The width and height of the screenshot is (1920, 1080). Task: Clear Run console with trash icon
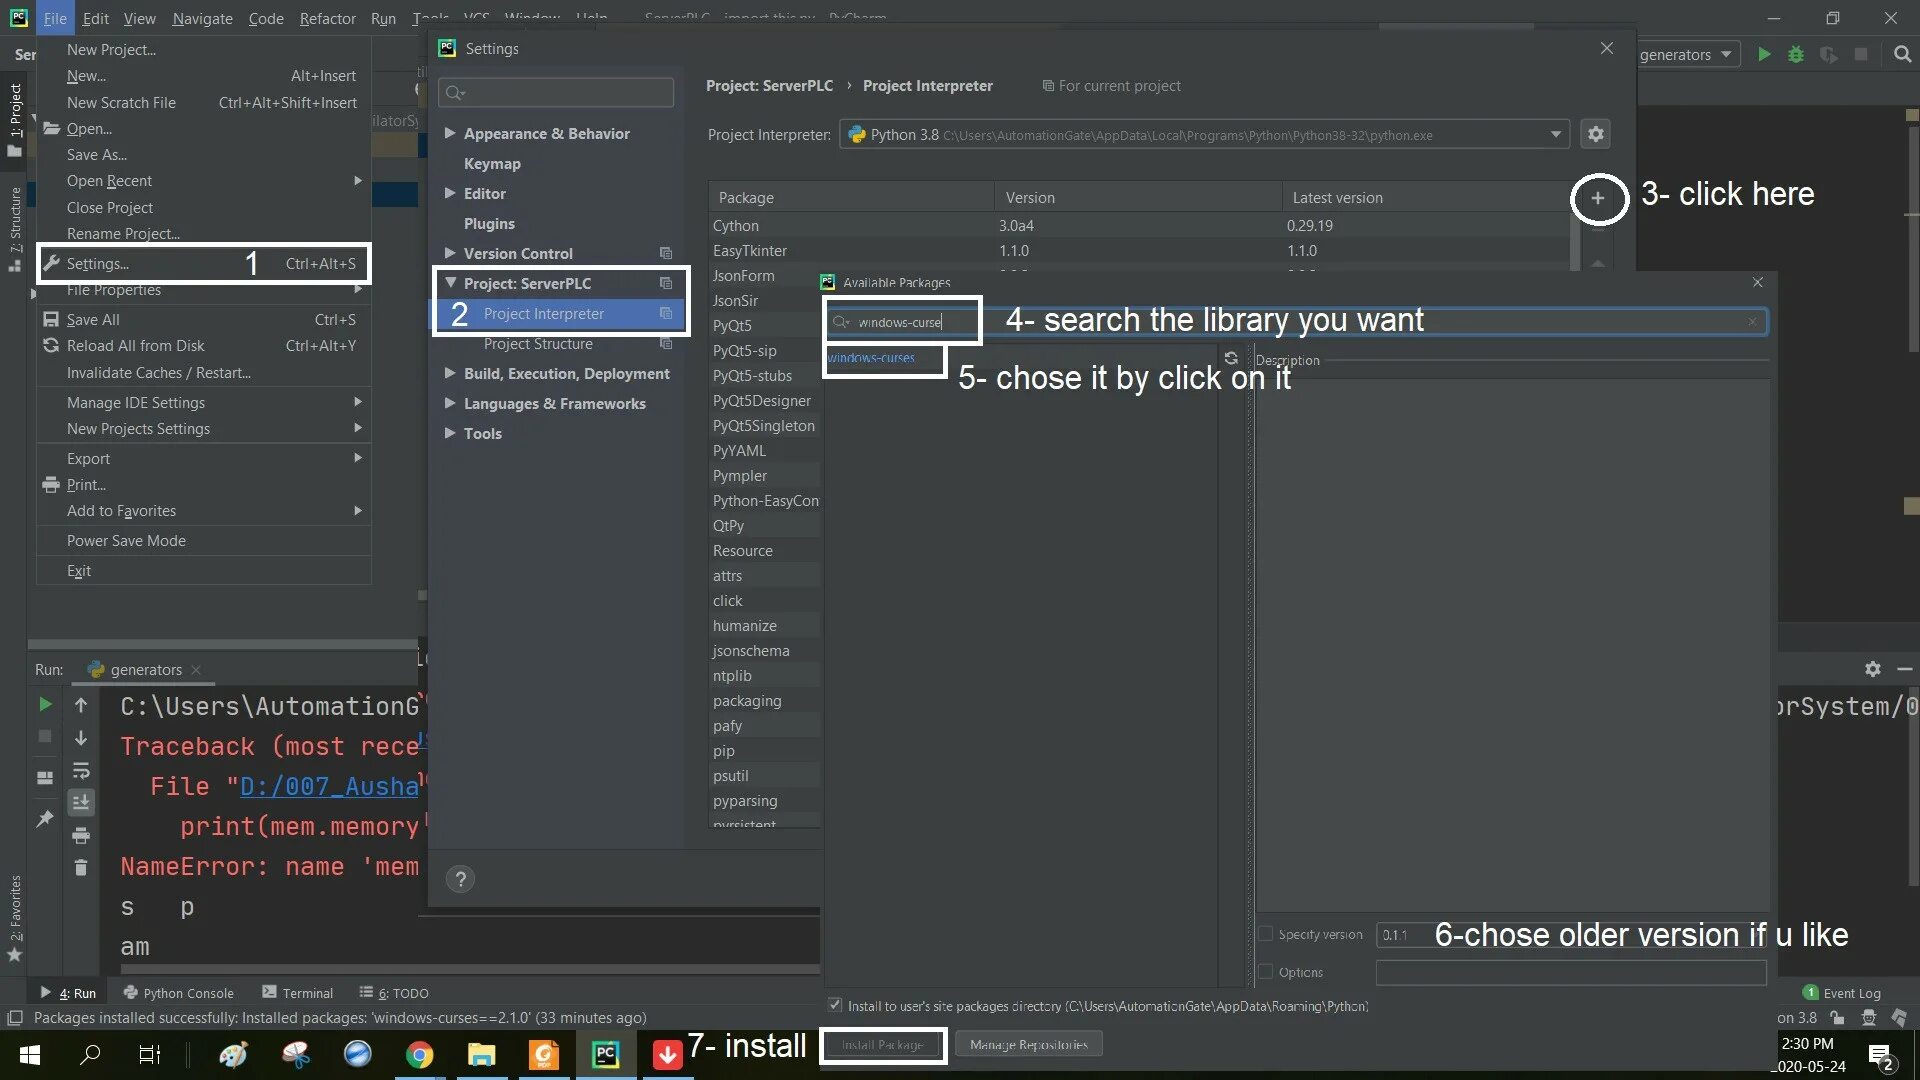pyautogui.click(x=81, y=867)
